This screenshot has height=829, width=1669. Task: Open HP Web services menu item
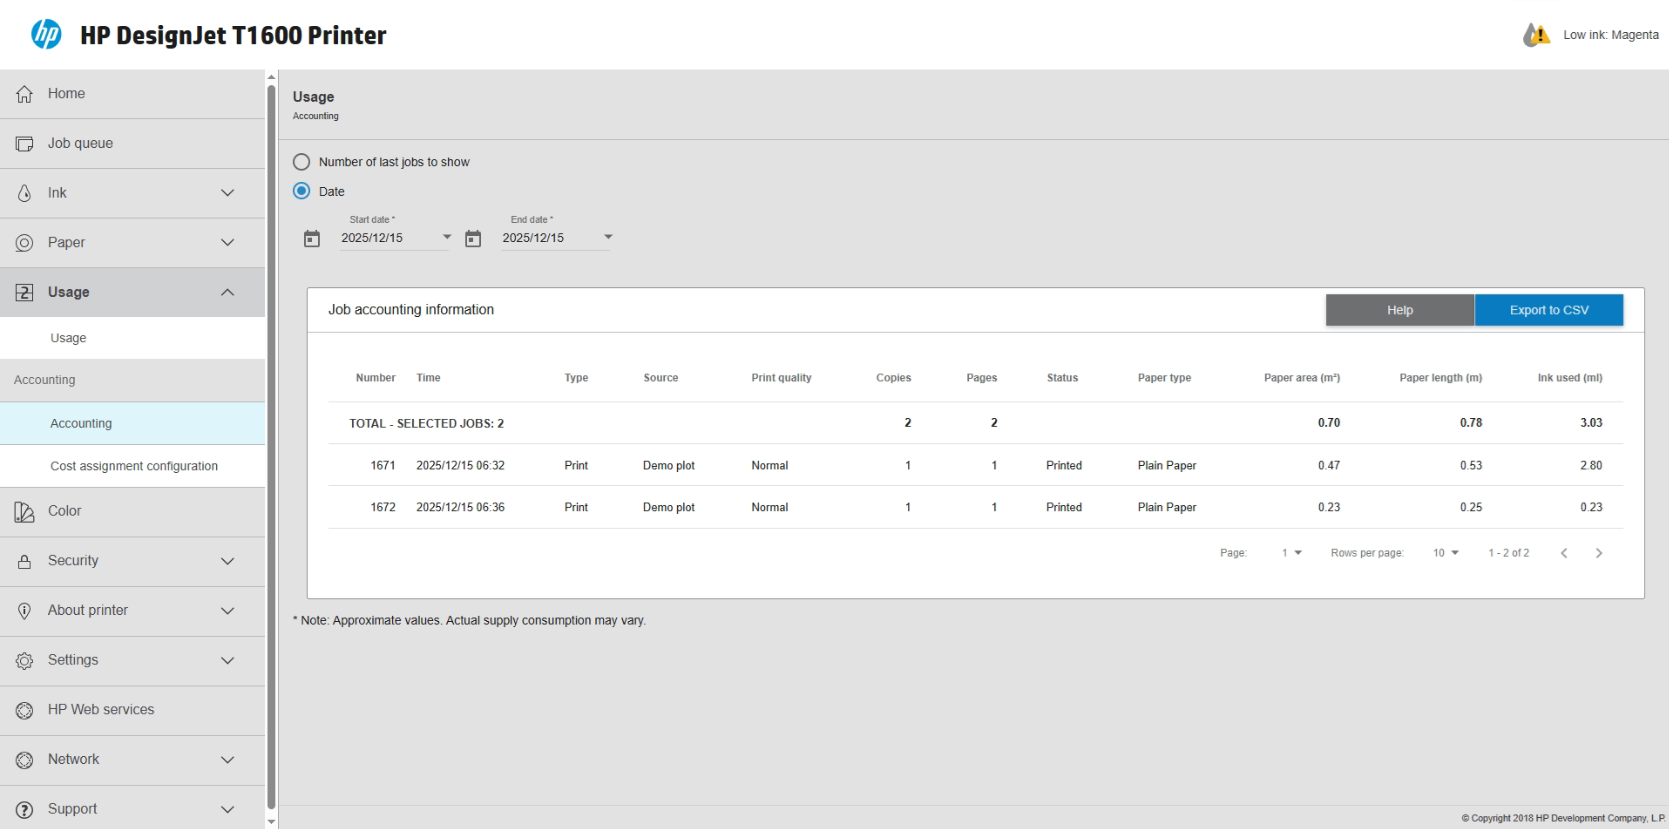click(132, 710)
